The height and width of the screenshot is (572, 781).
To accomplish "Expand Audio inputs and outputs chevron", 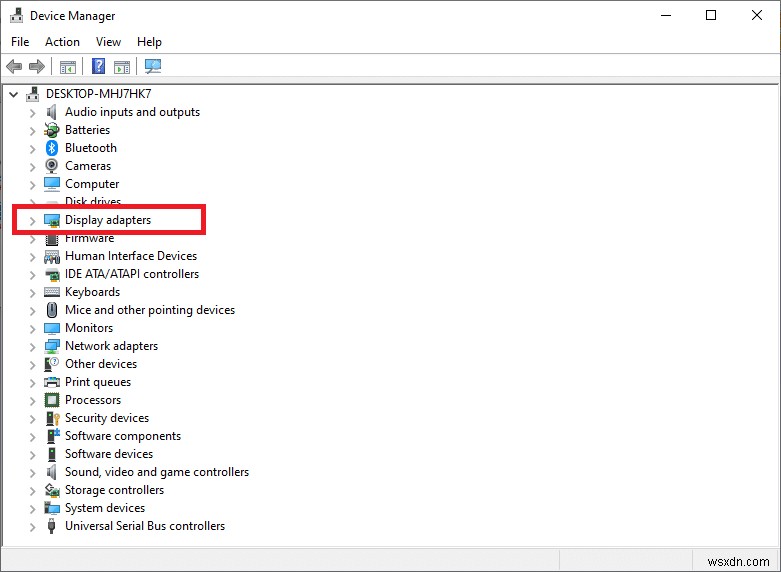I will pos(32,113).
